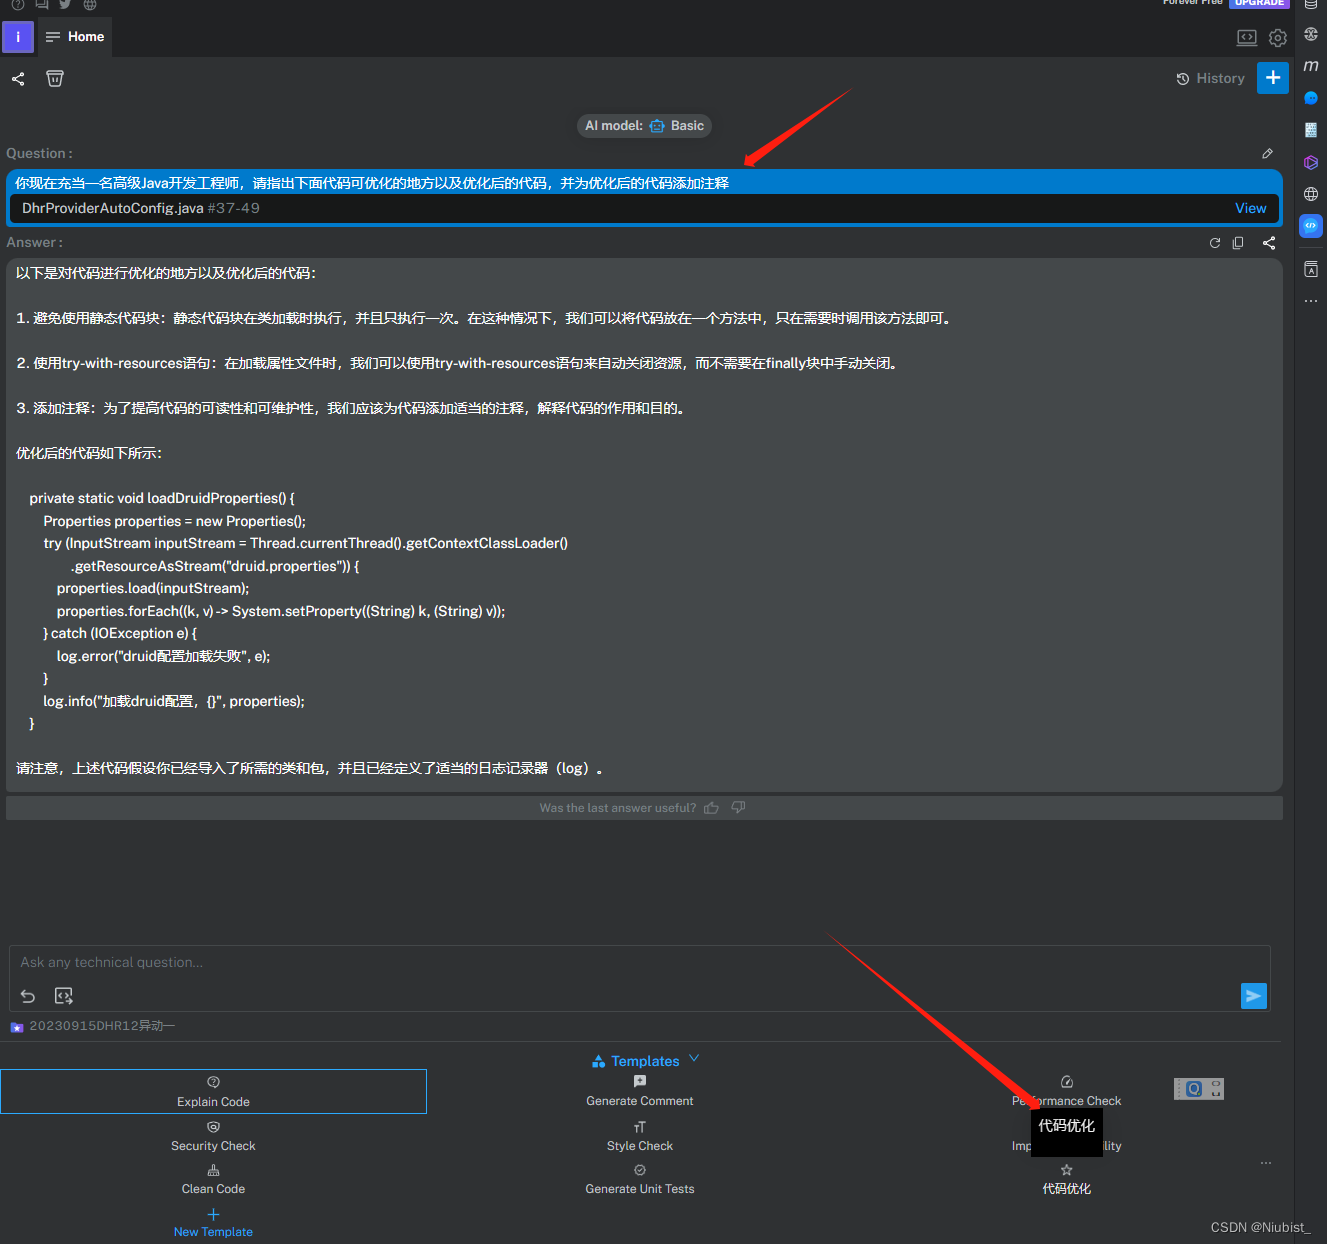Select the Bito code chat sidebar icon
The image size is (1327, 1244).
1311,226
